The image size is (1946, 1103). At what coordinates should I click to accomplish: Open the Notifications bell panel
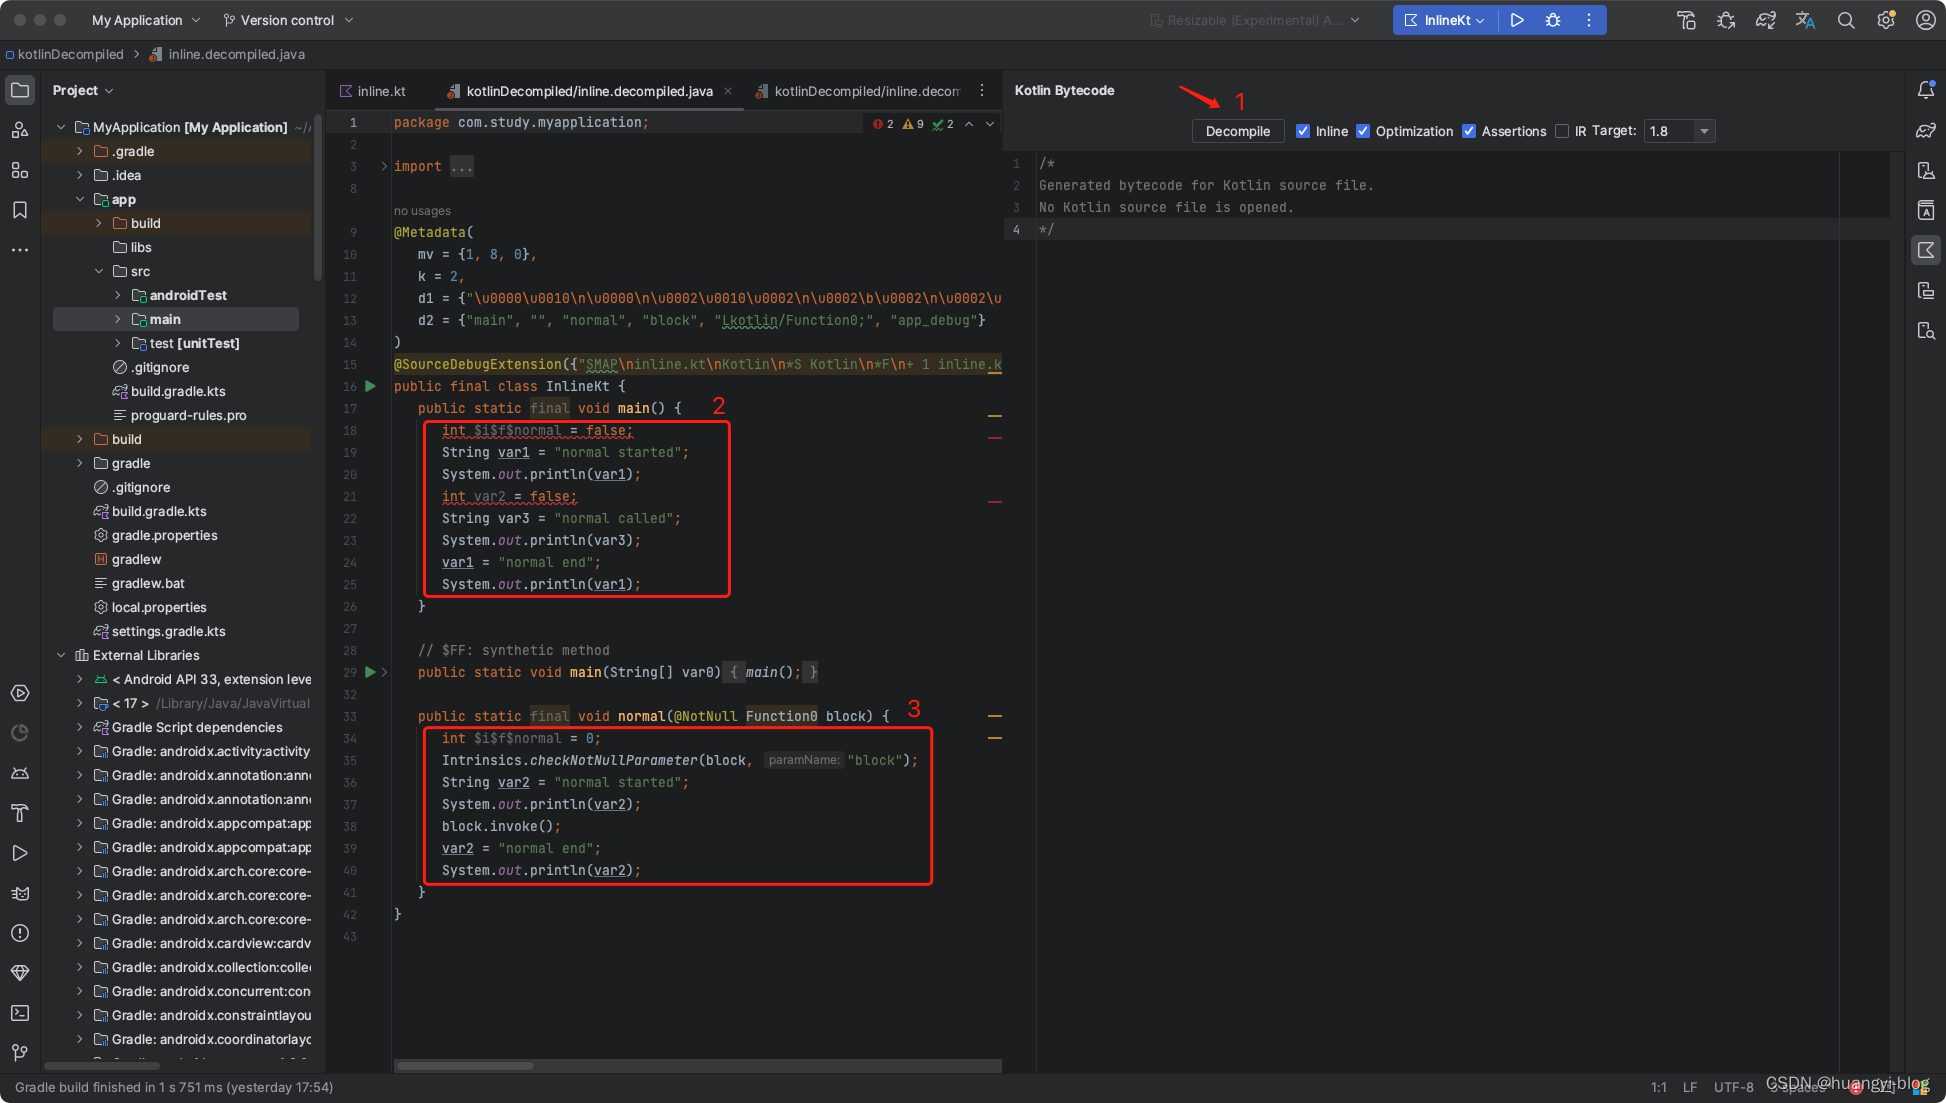click(x=1926, y=90)
